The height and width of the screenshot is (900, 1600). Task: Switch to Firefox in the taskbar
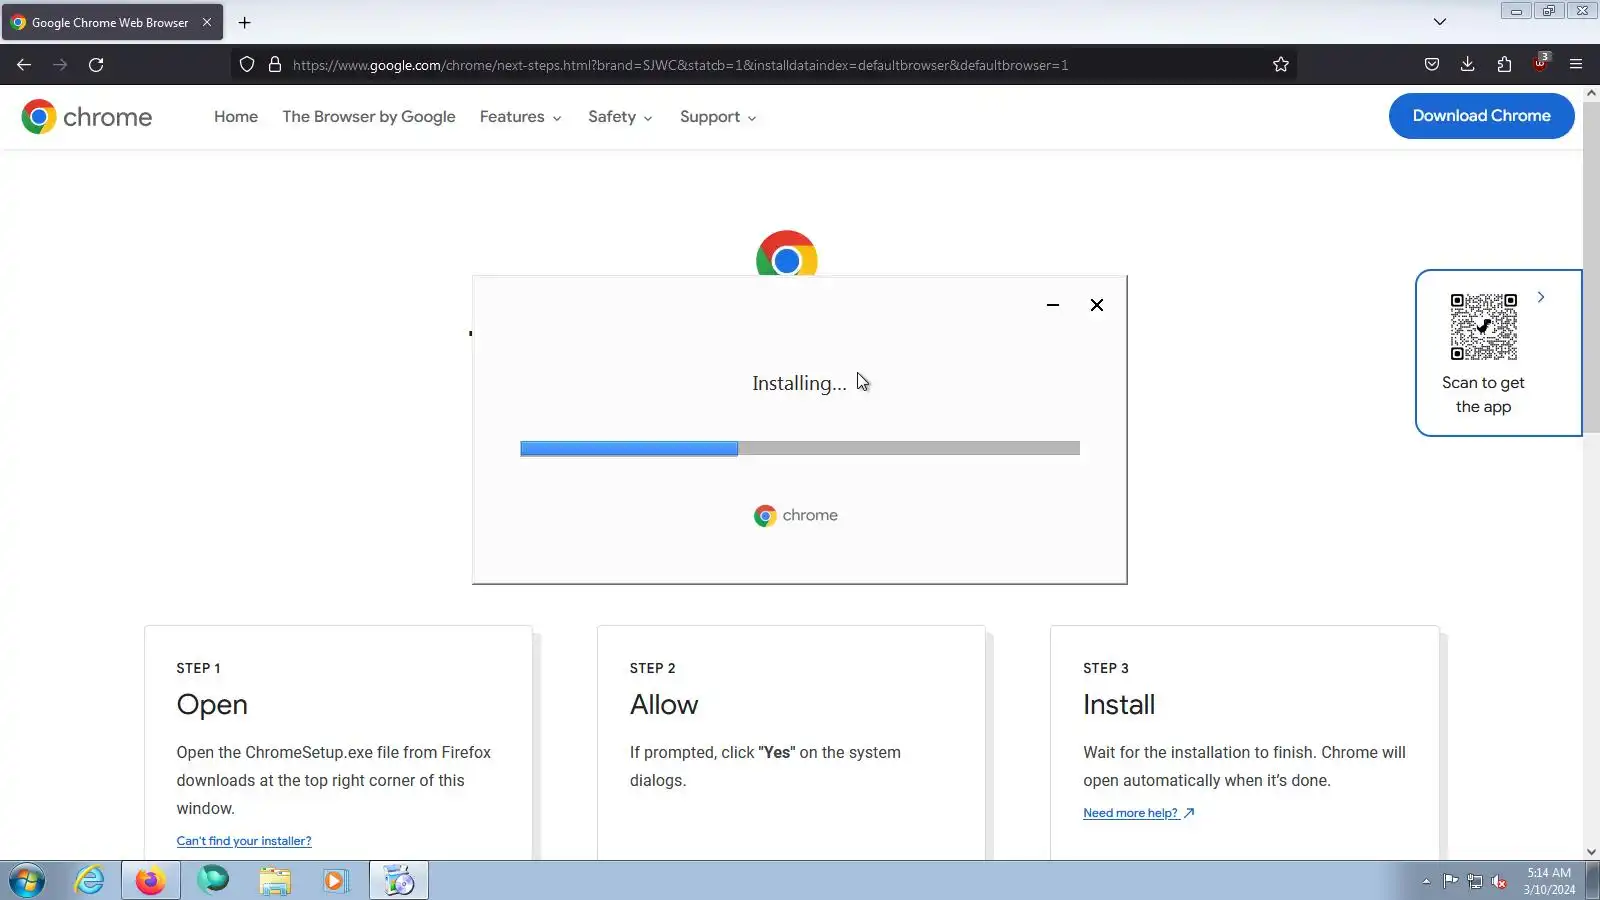click(x=151, y=881)
